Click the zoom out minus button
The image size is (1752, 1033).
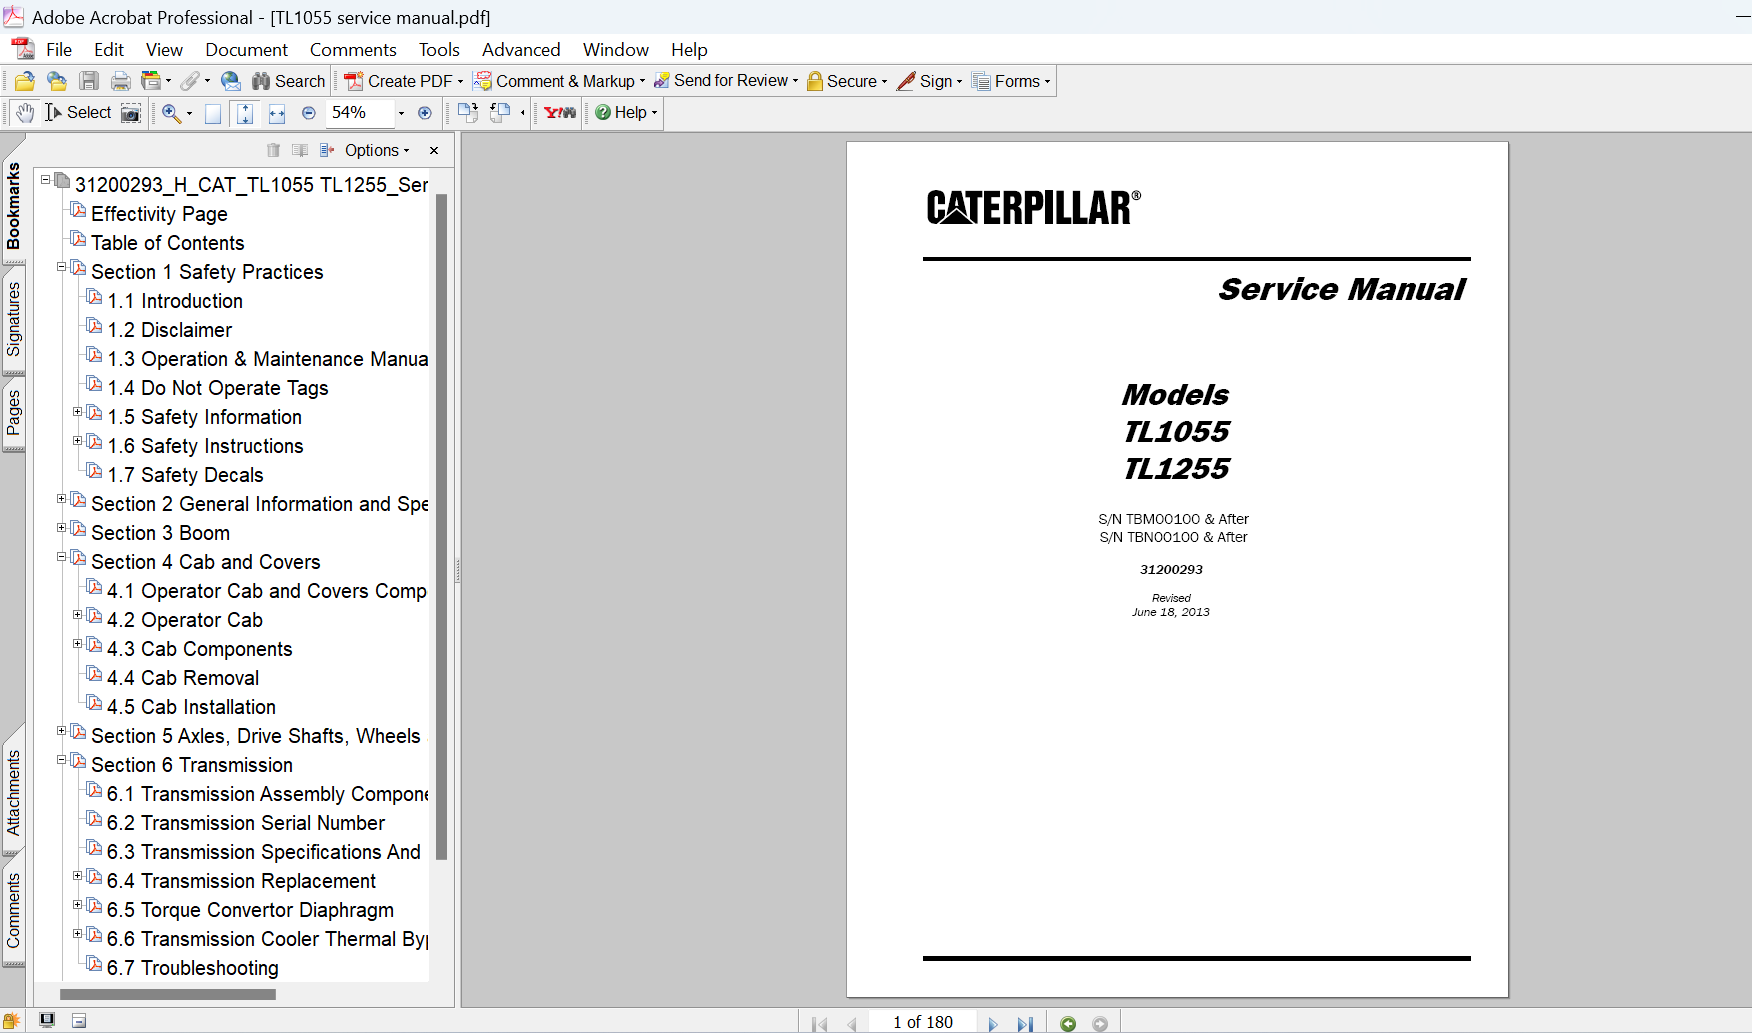[x=309, y=113]
